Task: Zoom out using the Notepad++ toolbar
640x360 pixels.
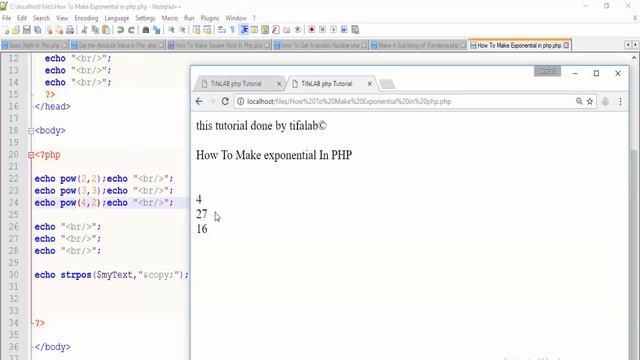Action: pyautogui.click(x=182, y=30)
